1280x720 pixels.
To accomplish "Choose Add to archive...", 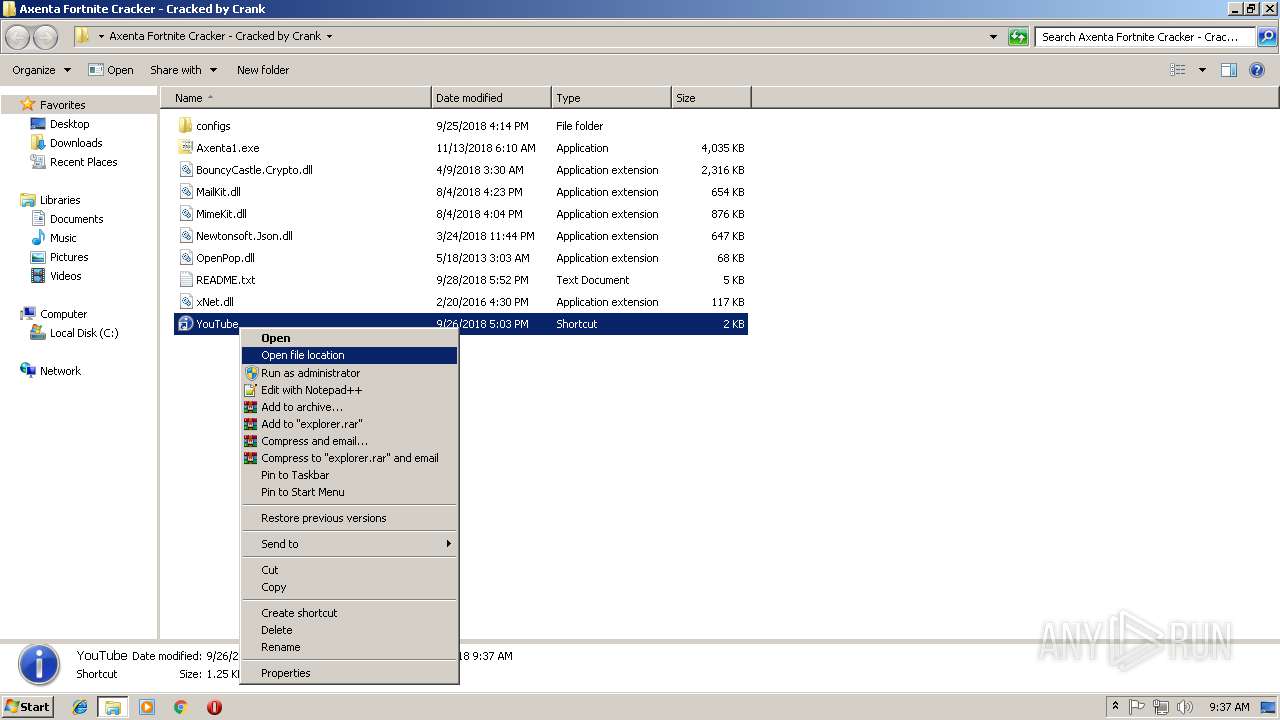I will coord(349,407).
